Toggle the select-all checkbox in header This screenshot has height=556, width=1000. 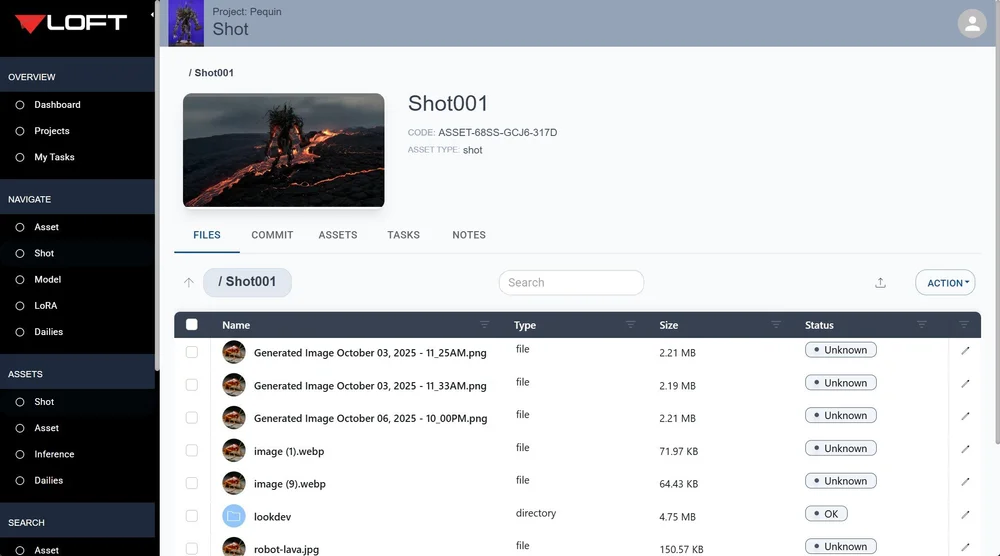(191, 325)
